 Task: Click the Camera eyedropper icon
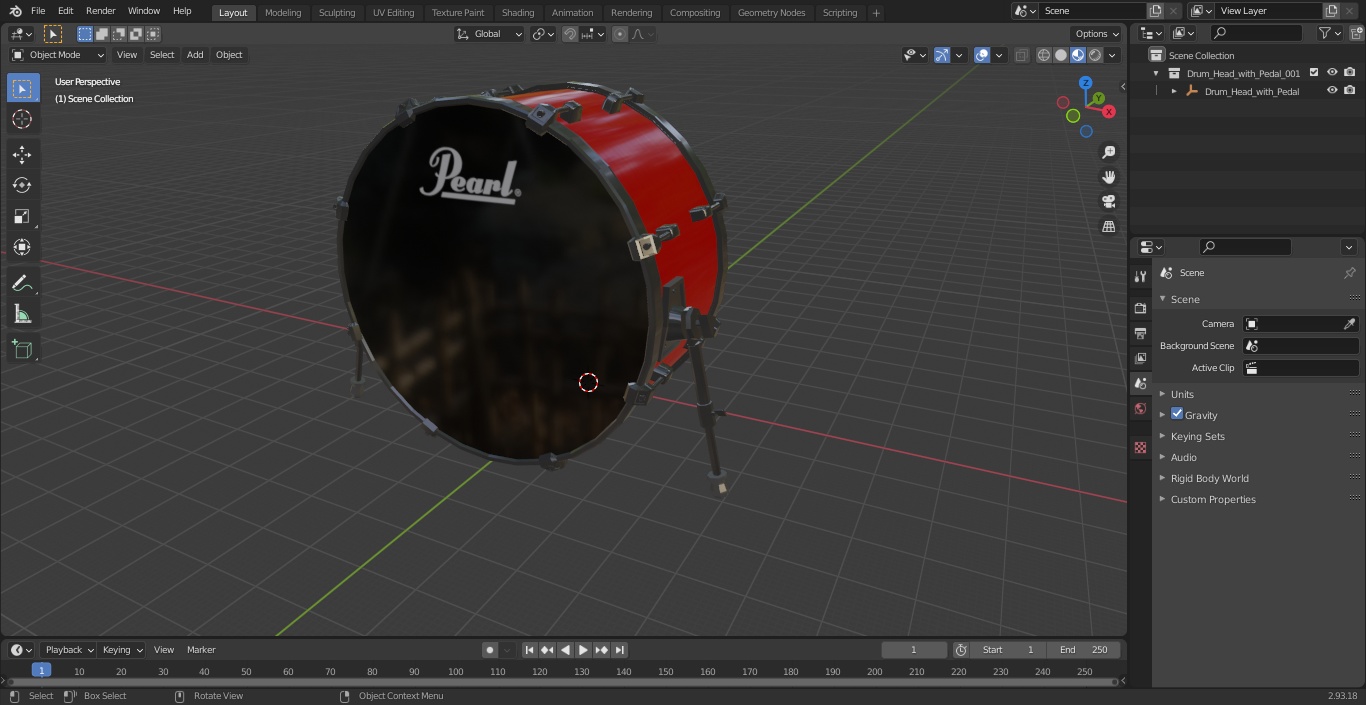click(1349, 324)
